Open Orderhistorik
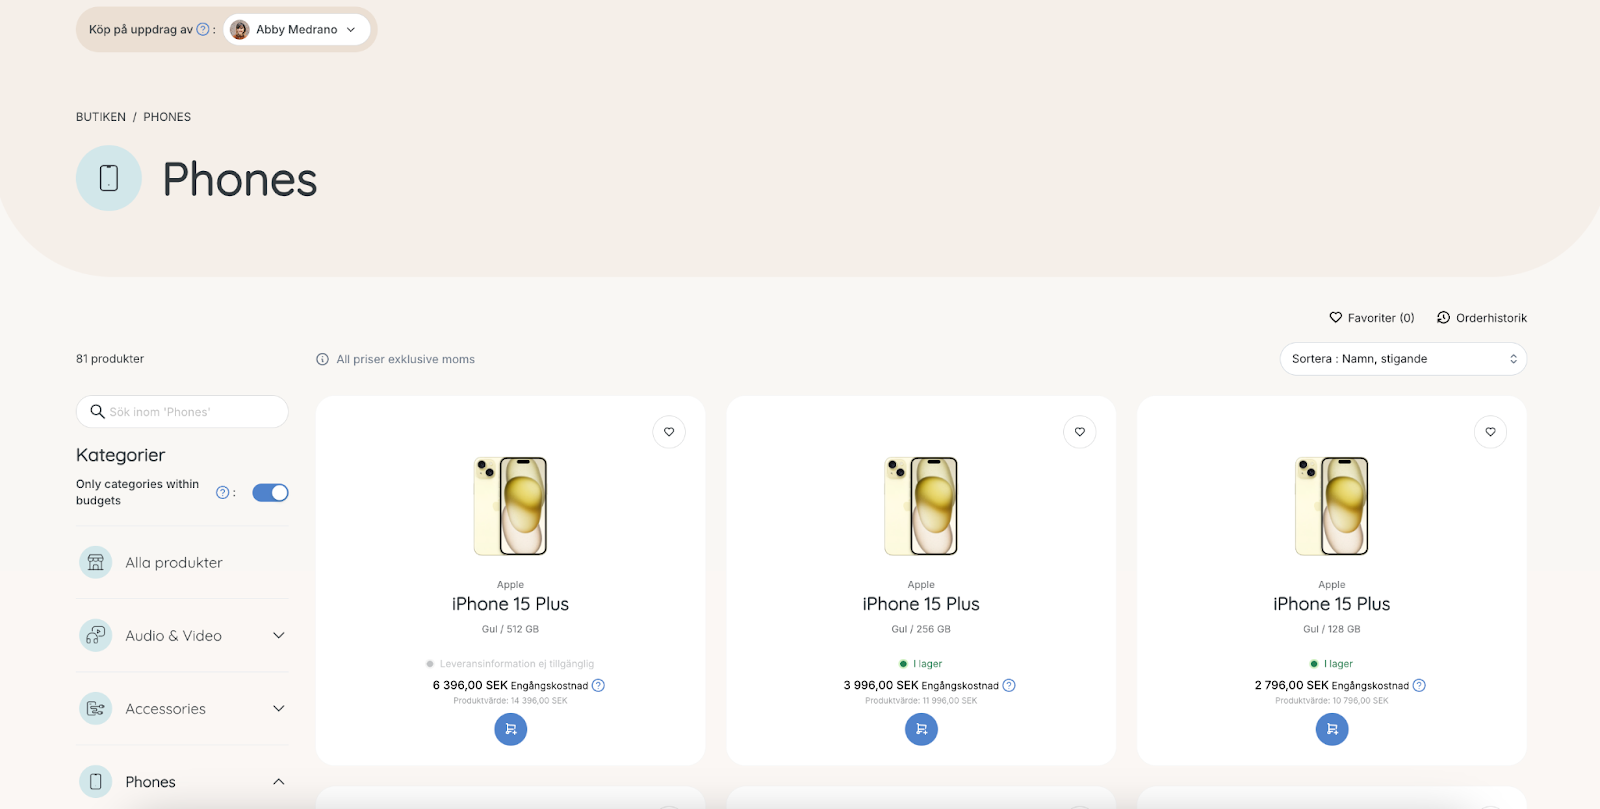1600x809 pixels. coord(1482,318)
